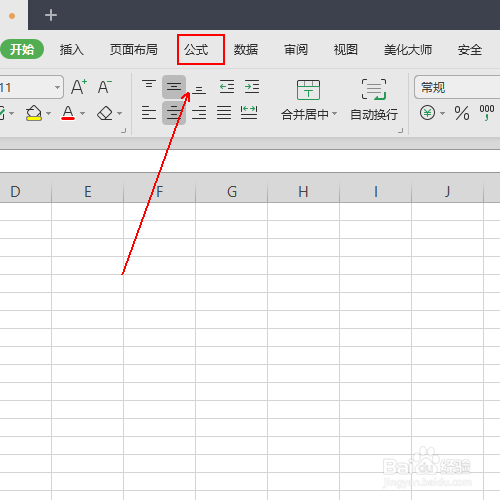The height and width of the screenshot is (500, 500).
Task: Open the 常规 number format dropdown
Action: pyautogui.click(x=457, y=87)
